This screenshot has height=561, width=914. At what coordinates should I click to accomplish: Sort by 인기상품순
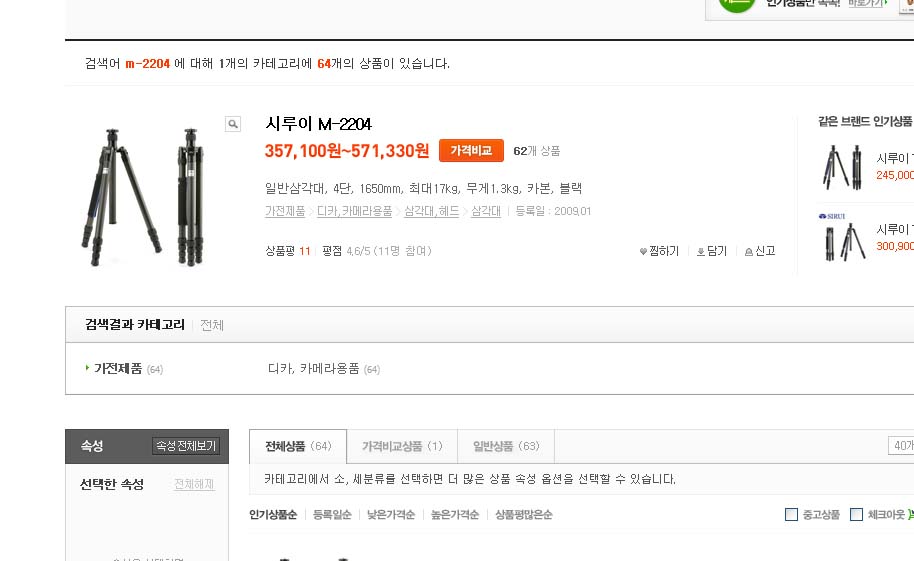tap(273, 514)
